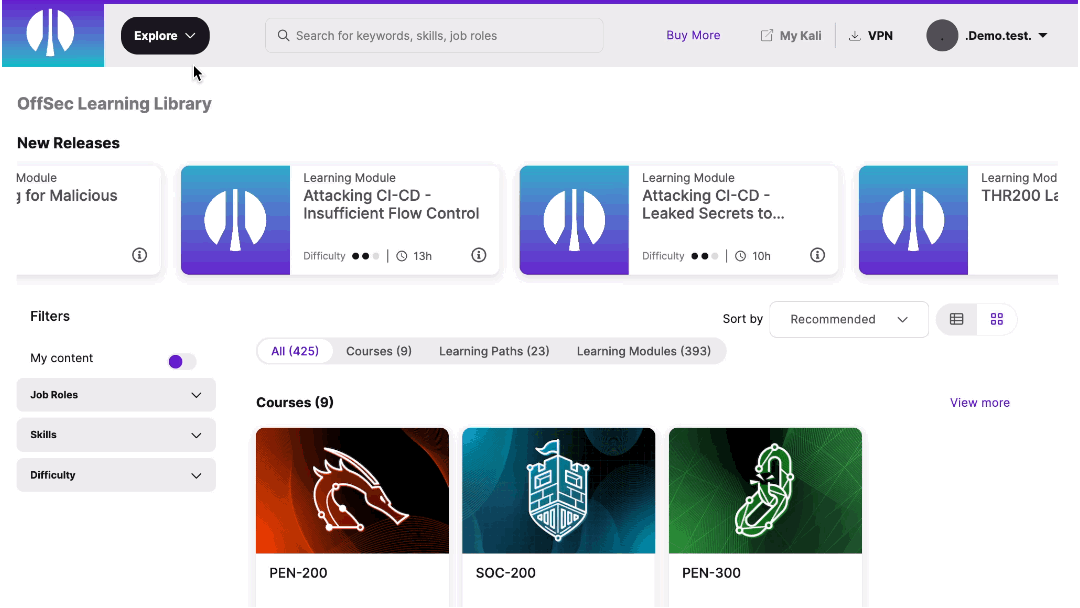The width and height of the screenshot is (1080, 608).
Task: Click View more next to Courses
Action: coord(979,402)
